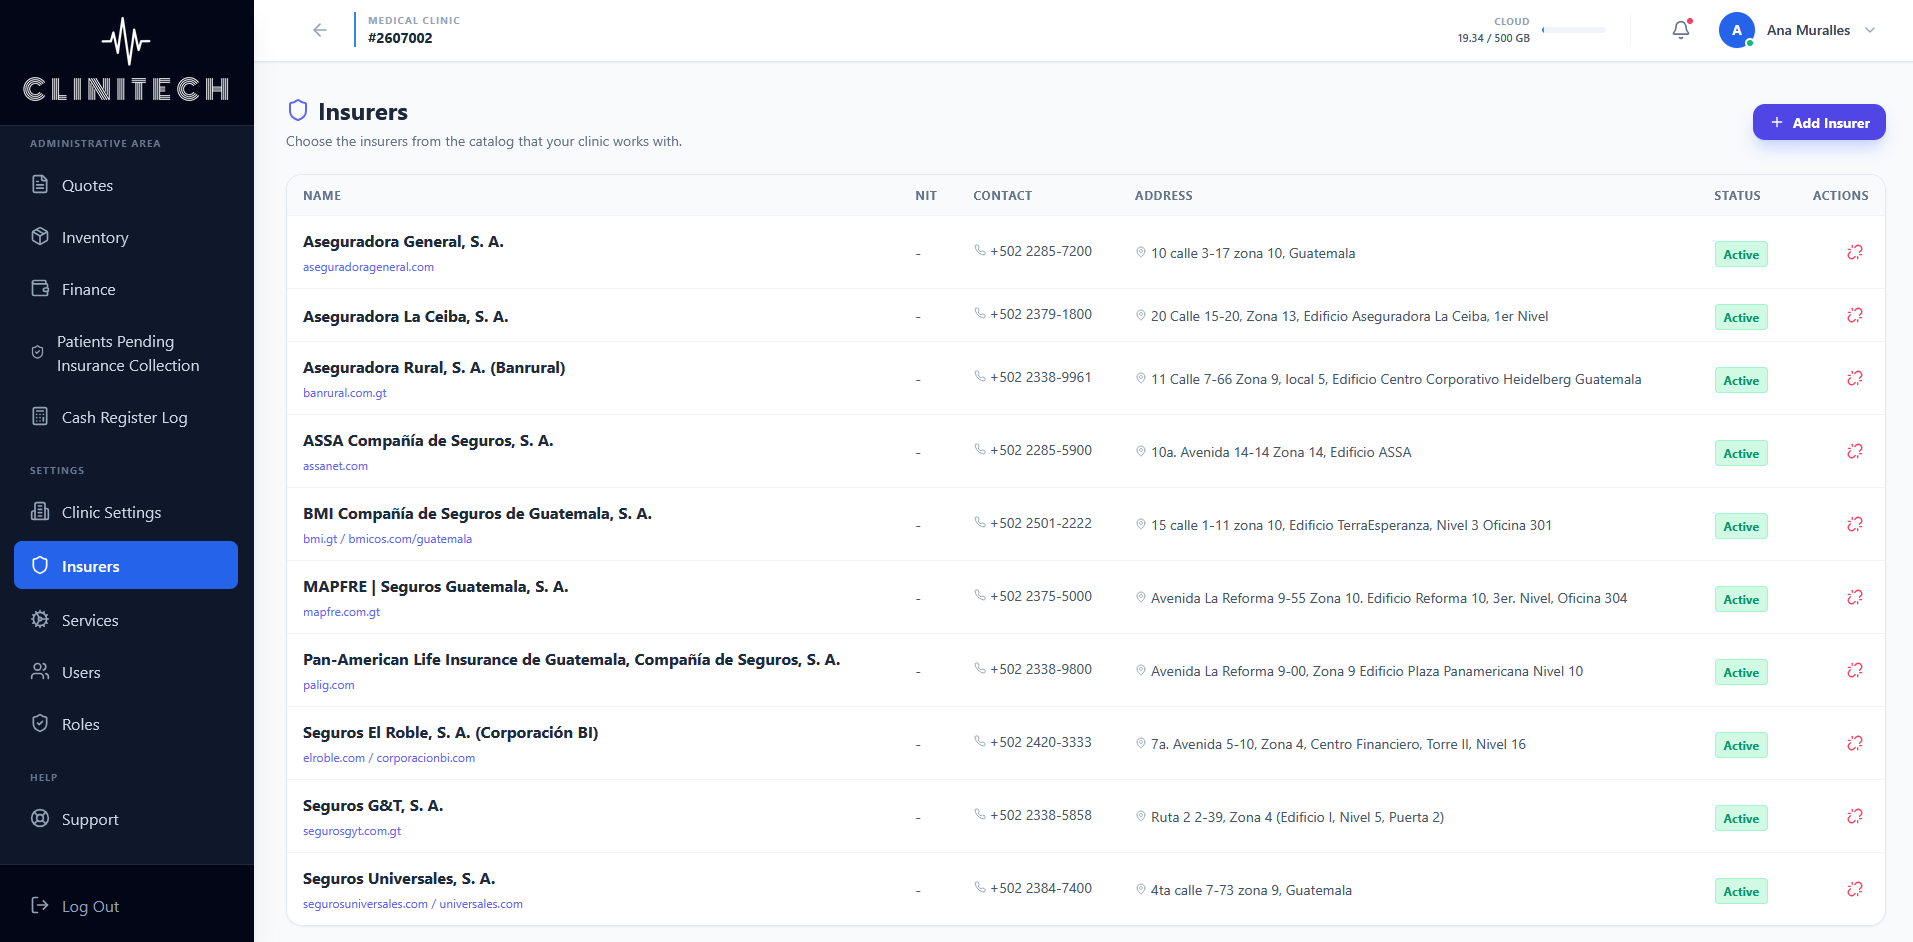Open elroble.com / corporacionbi.com link
The height and width of the screenshot is (942, 1913).
(389, 758)
